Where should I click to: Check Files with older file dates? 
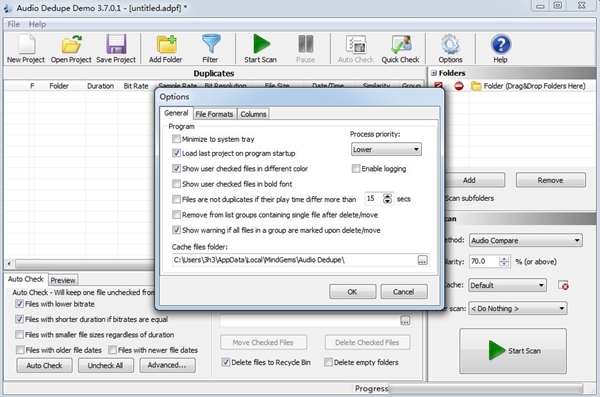click(20, 350)
